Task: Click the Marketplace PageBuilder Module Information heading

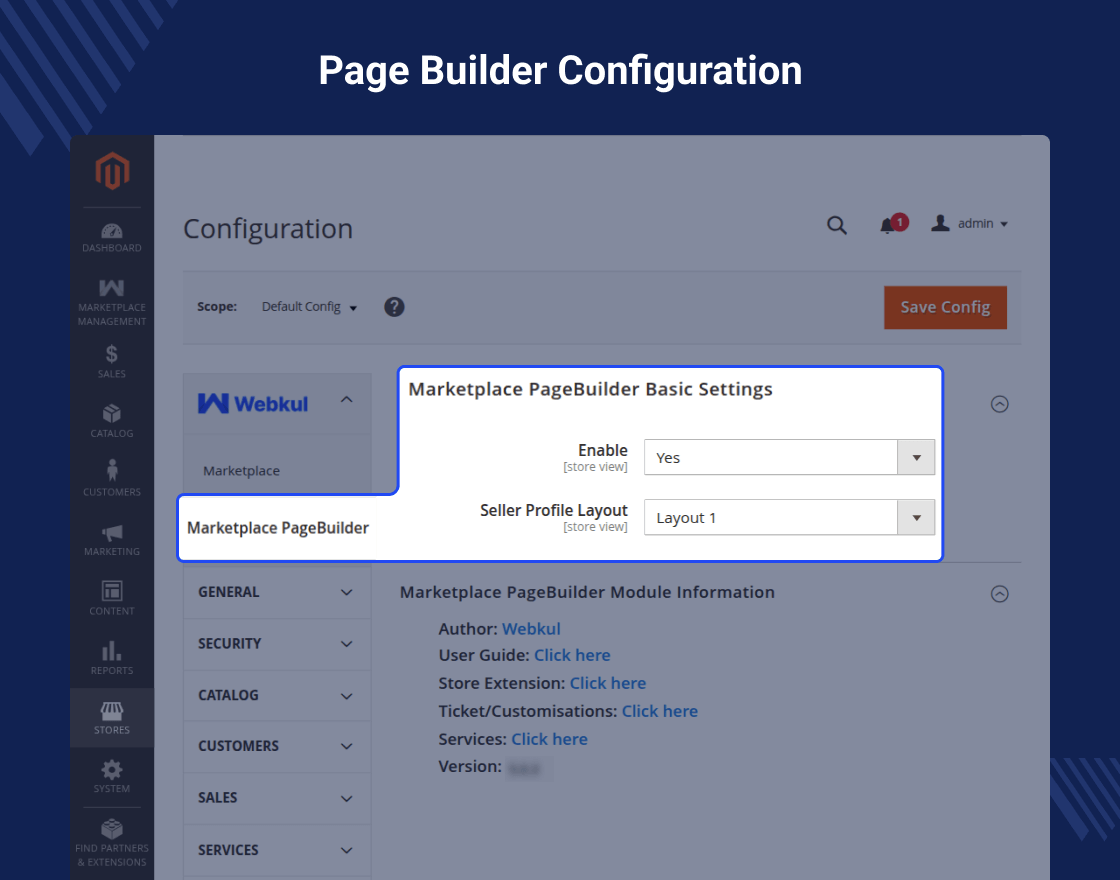Action: coord(587,592)
